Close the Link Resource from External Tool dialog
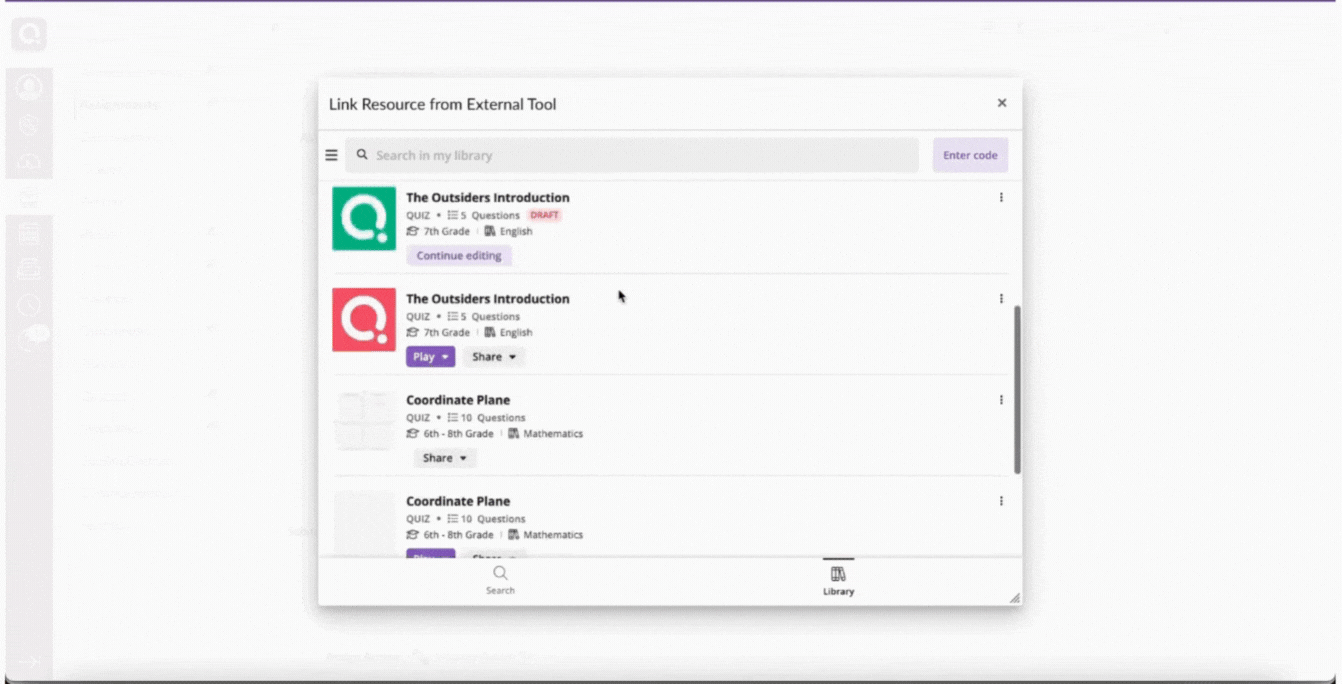1342x684 pixels. coord(1002,103)
